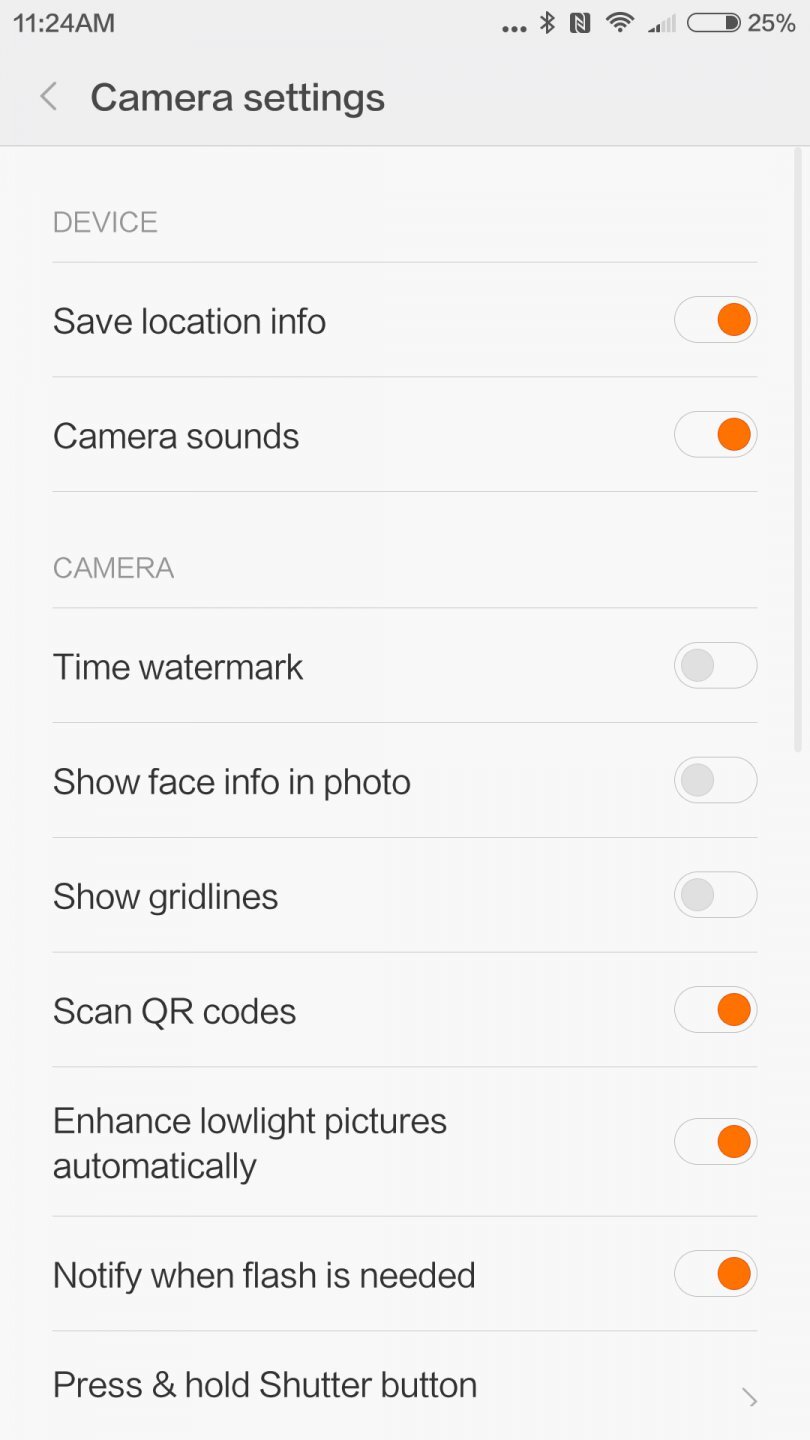
Task: Turn on Show face info toggle
Action: coord(715,781)
